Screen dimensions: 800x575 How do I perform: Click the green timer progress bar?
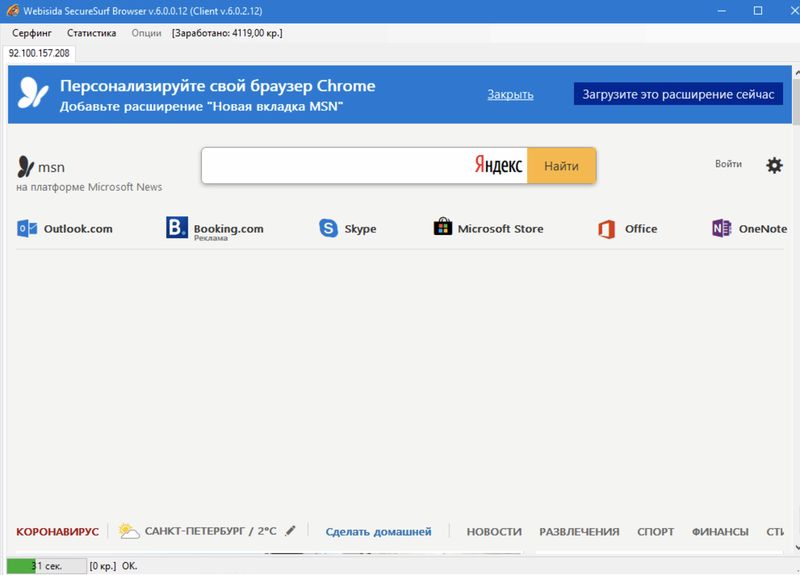pyautogui.click(x=22, y=566)
